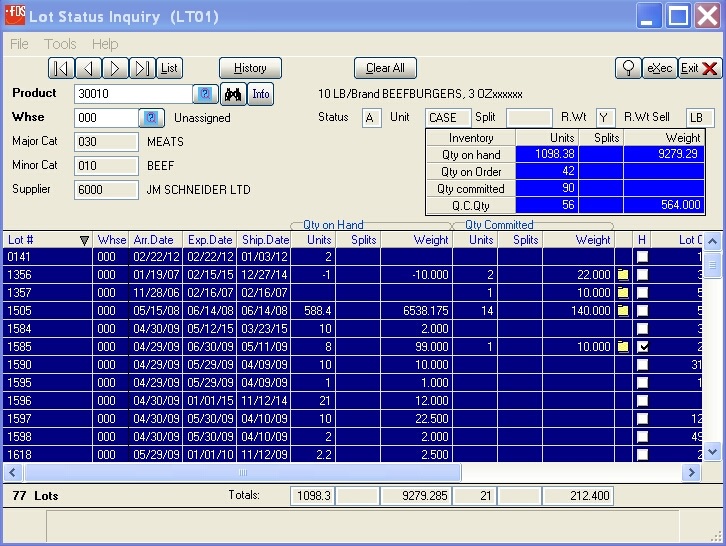Click totals committed weight 212.400

[578, 496]
